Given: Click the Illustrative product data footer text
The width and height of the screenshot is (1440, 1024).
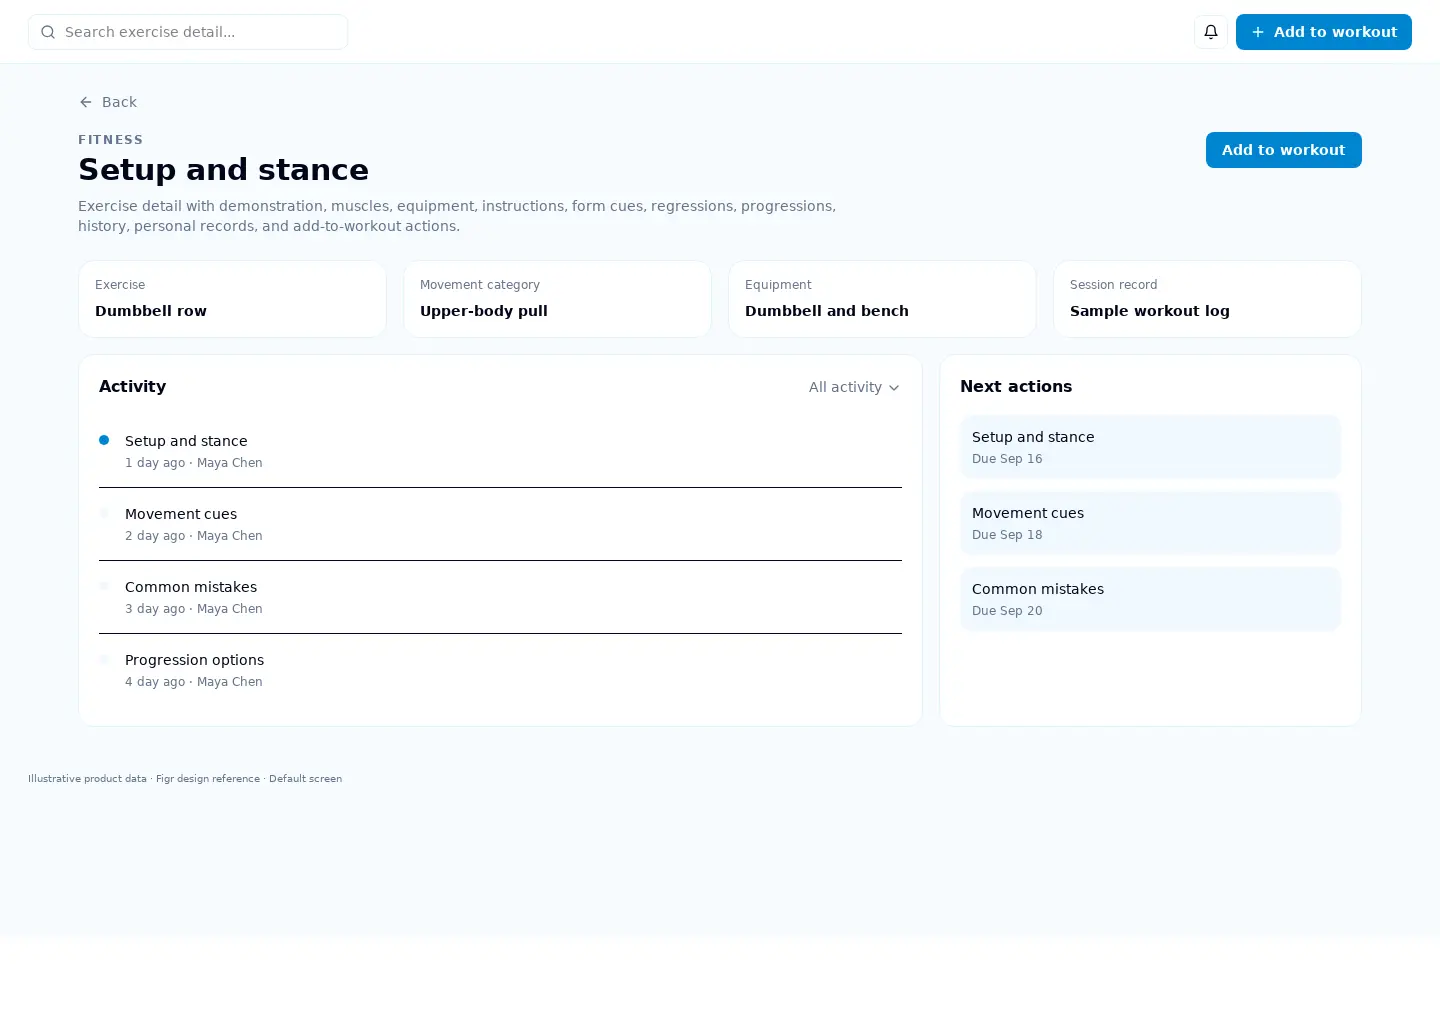Looking at the screenshot, I should pos(185,778).
